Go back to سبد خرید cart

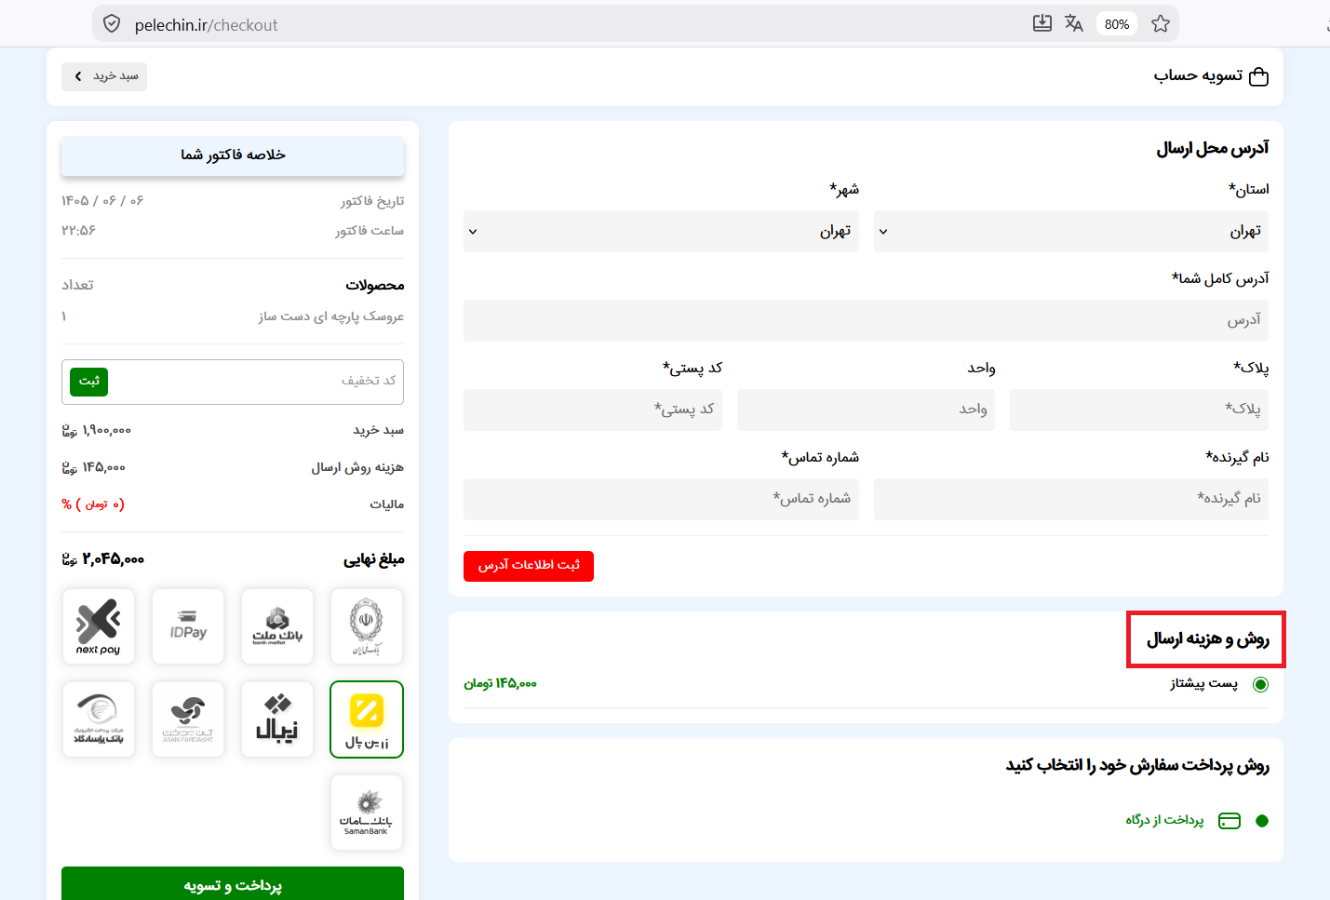click(x=104, y=76)
